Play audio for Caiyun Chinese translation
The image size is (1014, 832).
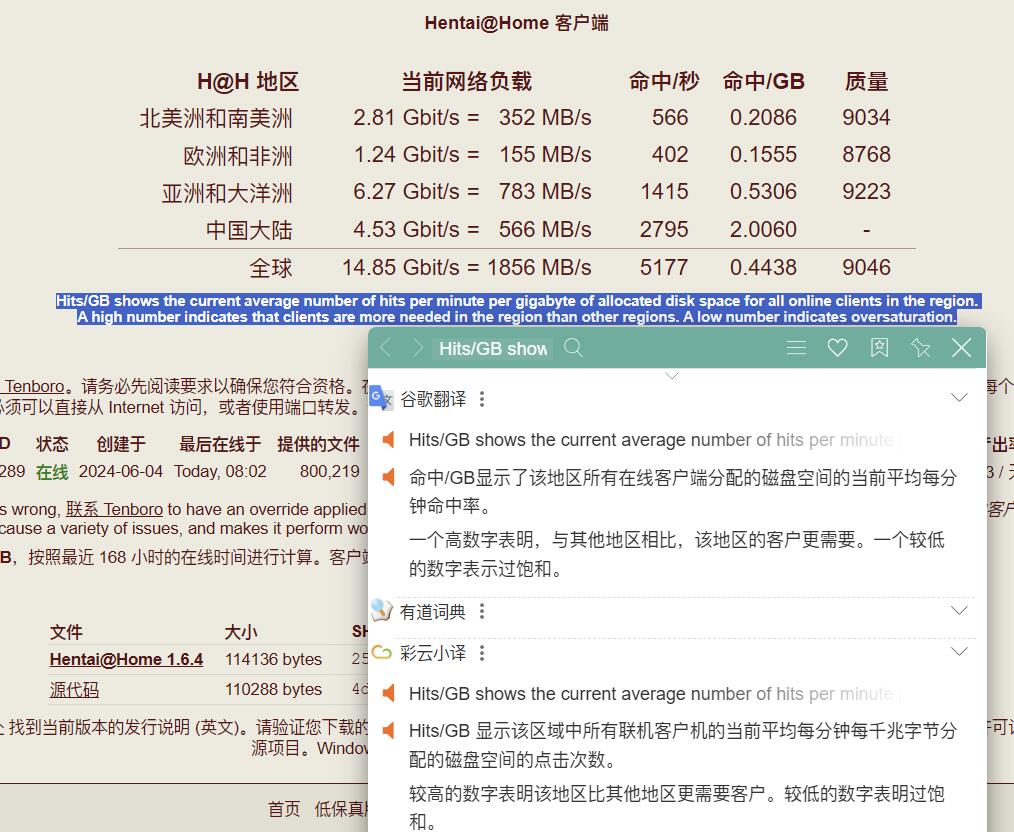388,731
